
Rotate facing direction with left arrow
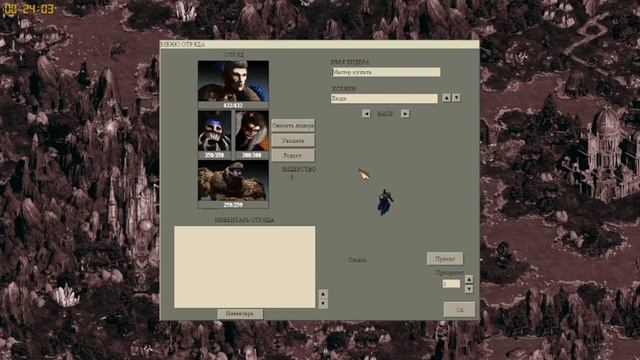point(367,114)
